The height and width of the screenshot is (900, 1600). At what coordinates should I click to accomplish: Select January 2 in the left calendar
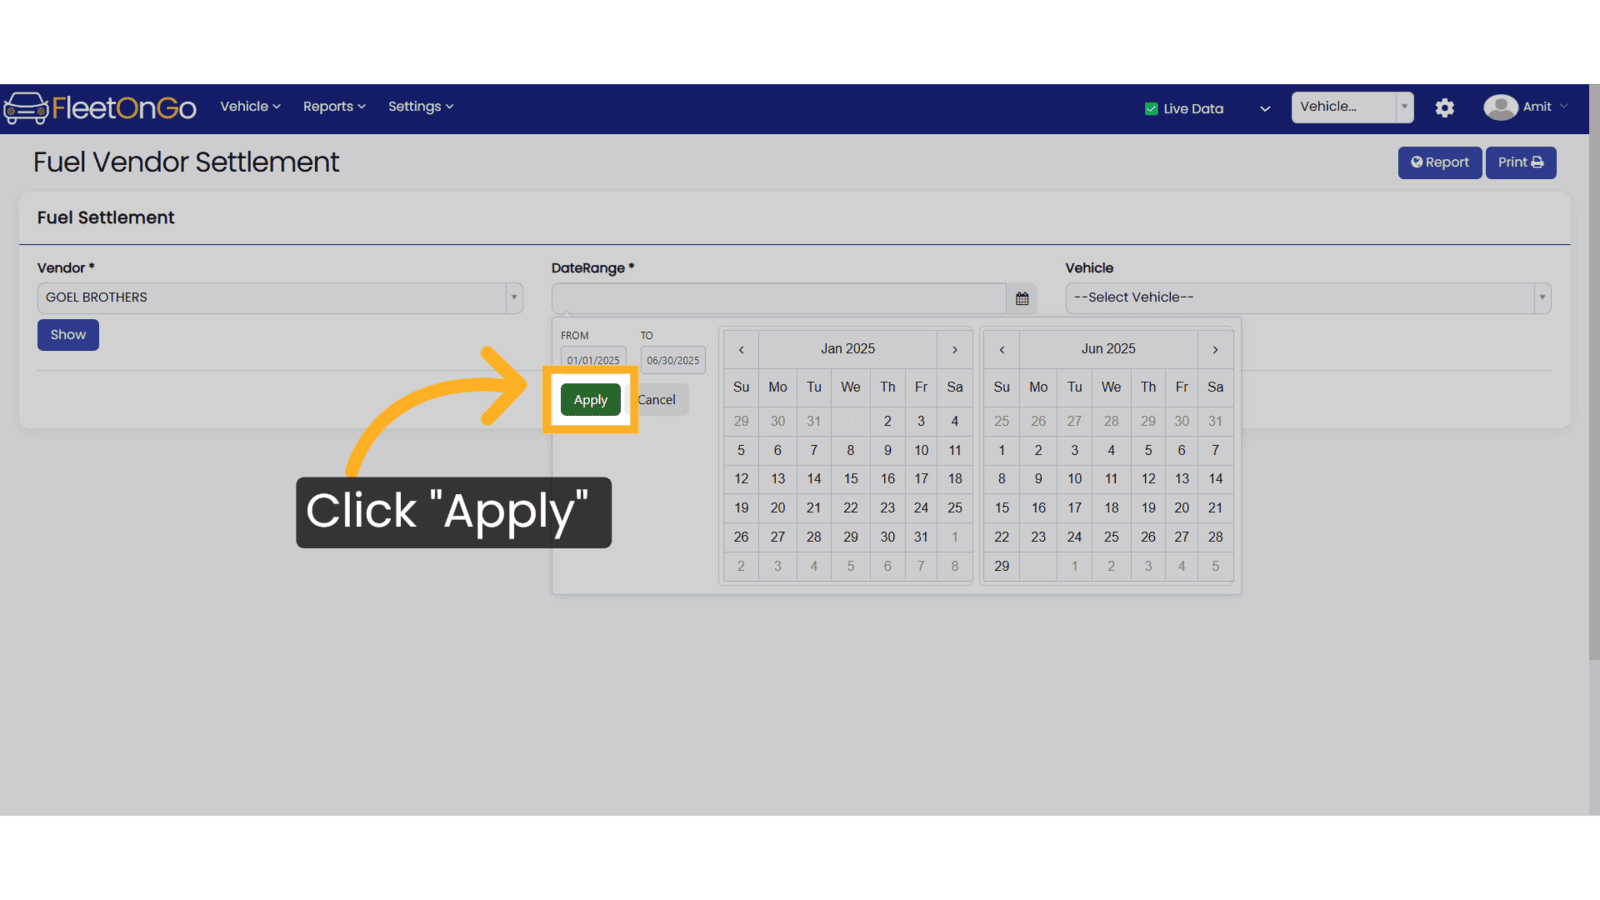coord(887,421)
